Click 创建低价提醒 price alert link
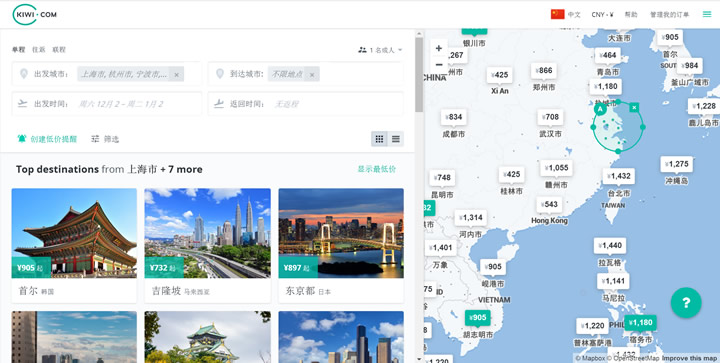This screenshot has height=363, width=720. pyautogui.click(x=47, y=139)
